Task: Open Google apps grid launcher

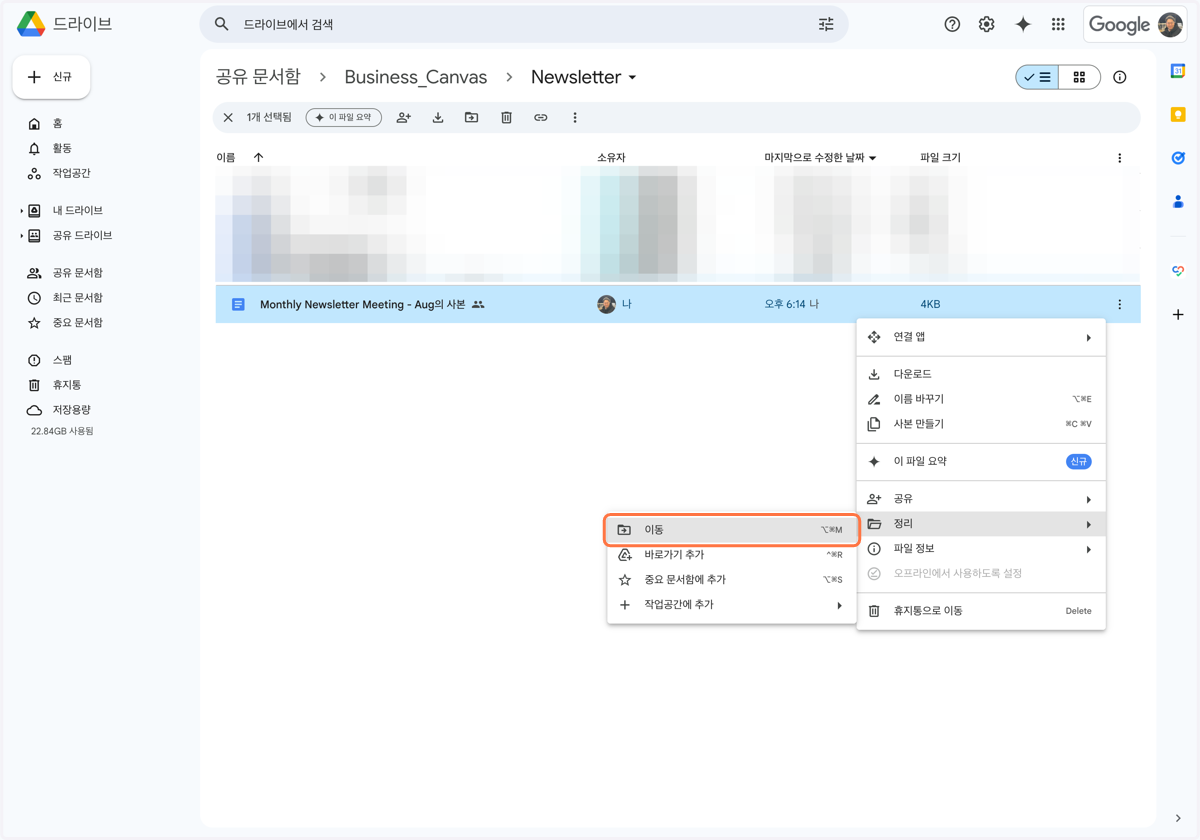Action: 1058,24
